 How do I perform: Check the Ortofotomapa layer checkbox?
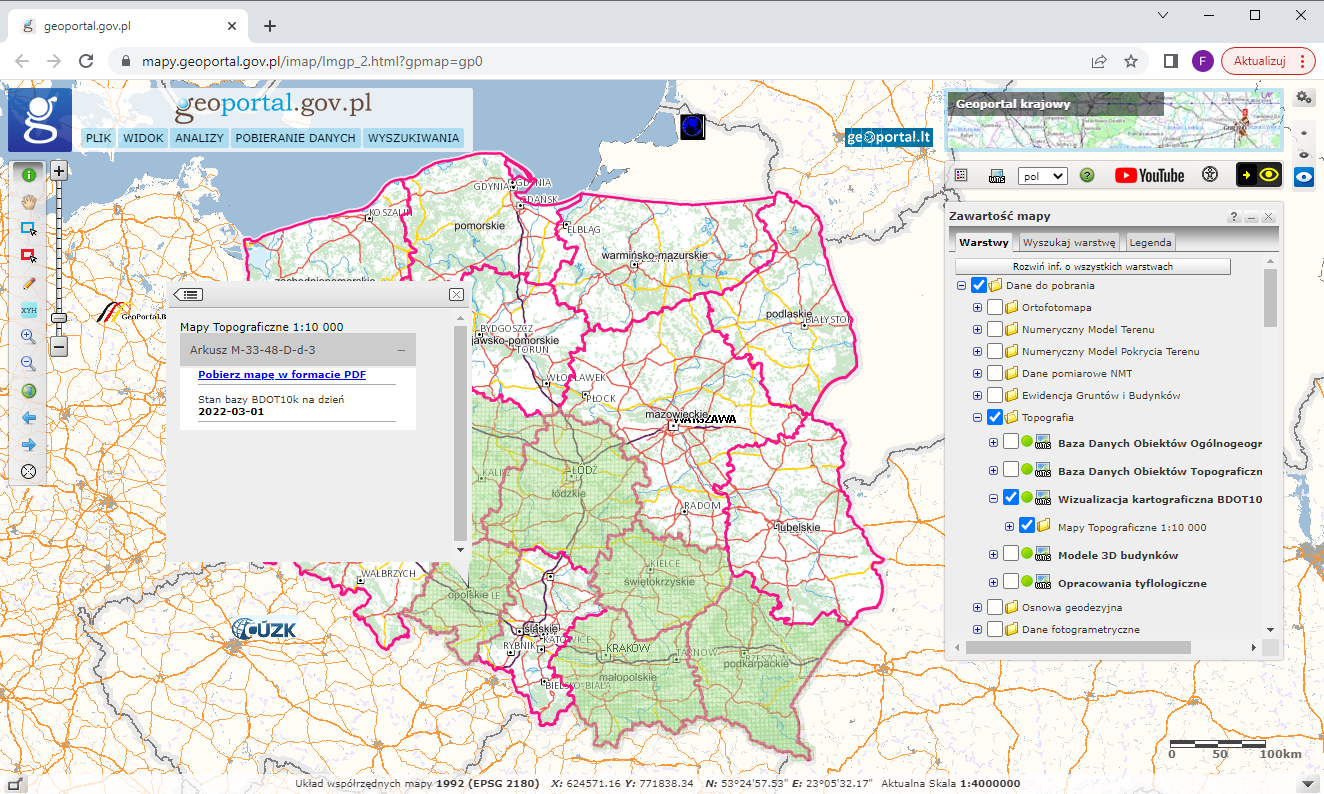pos(994,308)
